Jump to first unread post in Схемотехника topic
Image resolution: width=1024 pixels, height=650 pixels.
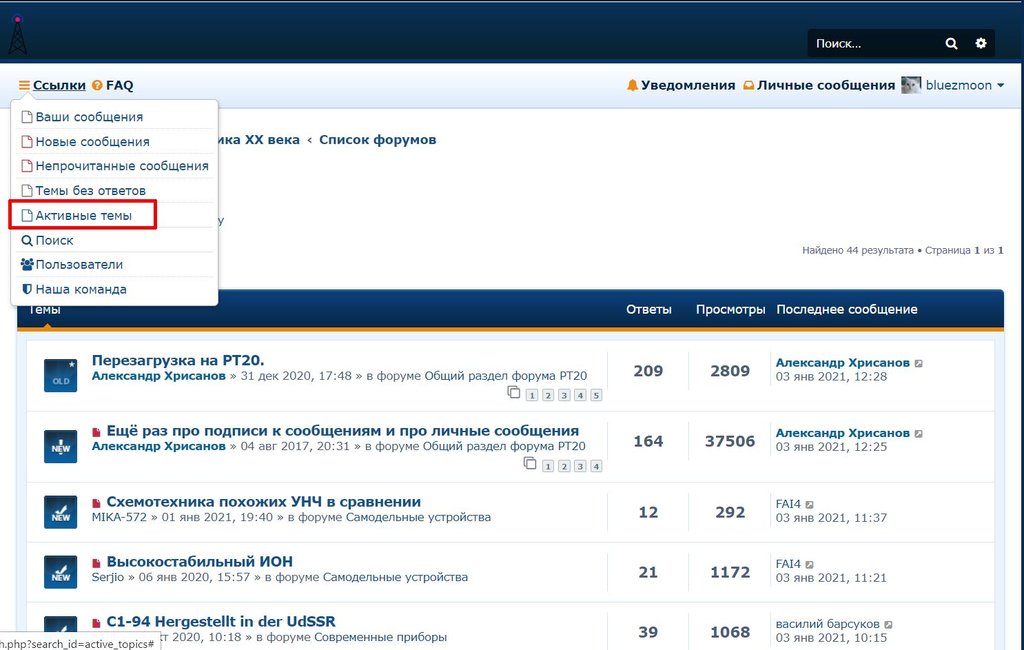pos(97,503)
